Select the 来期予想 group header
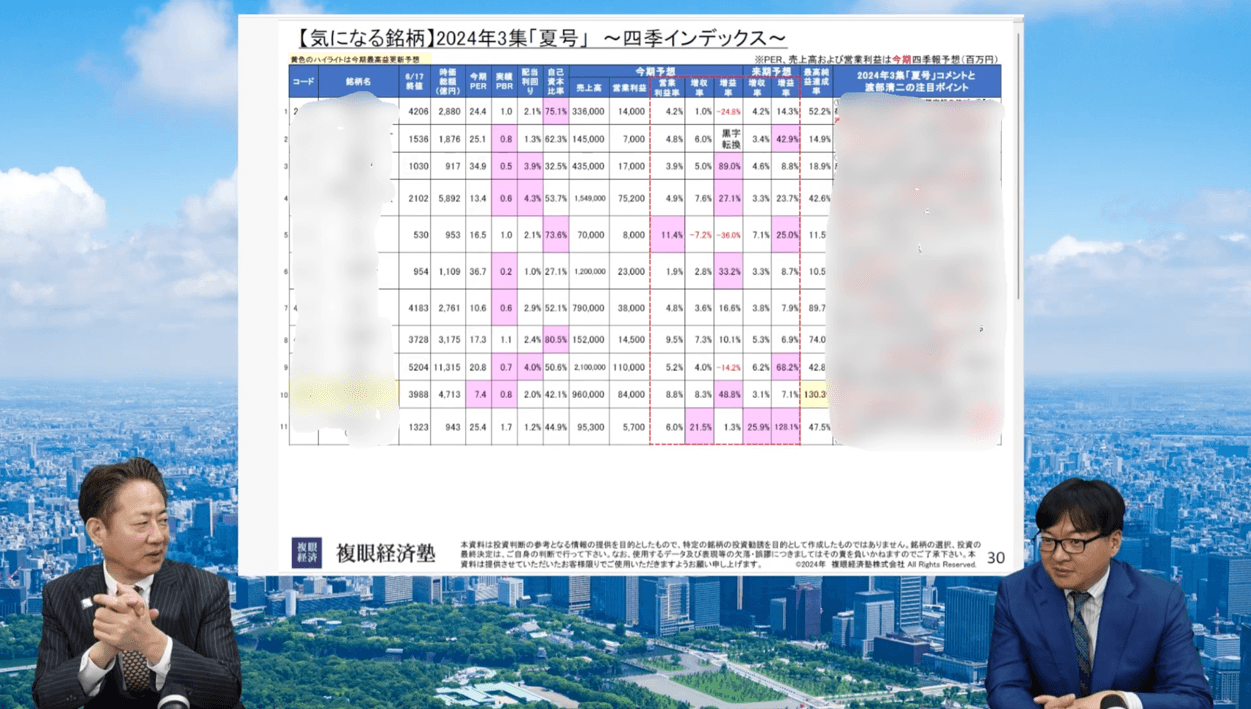The width and height of the screenshot is (1251, 709). coord(771,72)
